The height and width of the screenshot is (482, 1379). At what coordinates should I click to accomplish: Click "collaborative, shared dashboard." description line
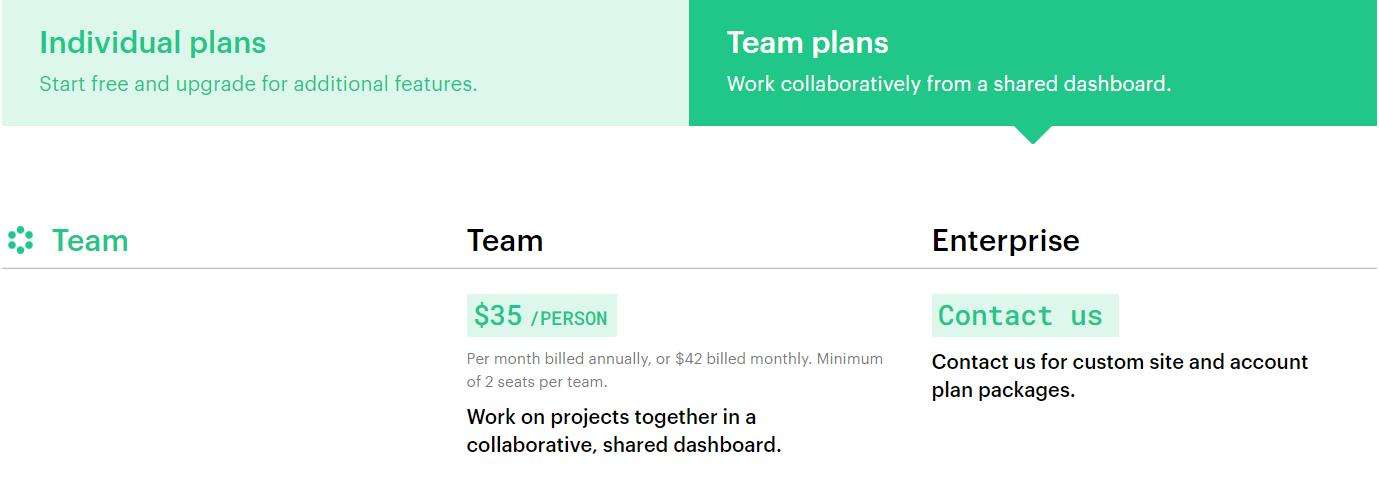623,445
